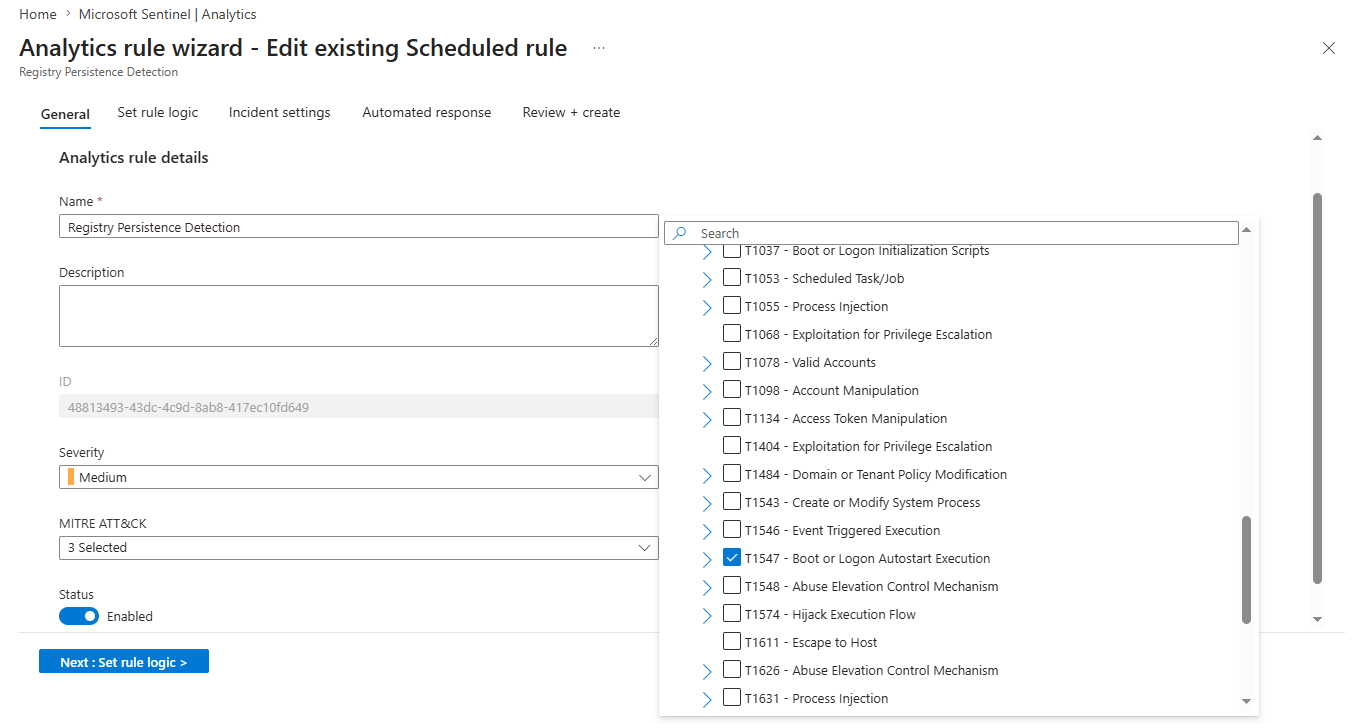Uncheck T1547 Boot or Logon Autostart Execution
This screenshot has width=1365, height=724.
732,558
